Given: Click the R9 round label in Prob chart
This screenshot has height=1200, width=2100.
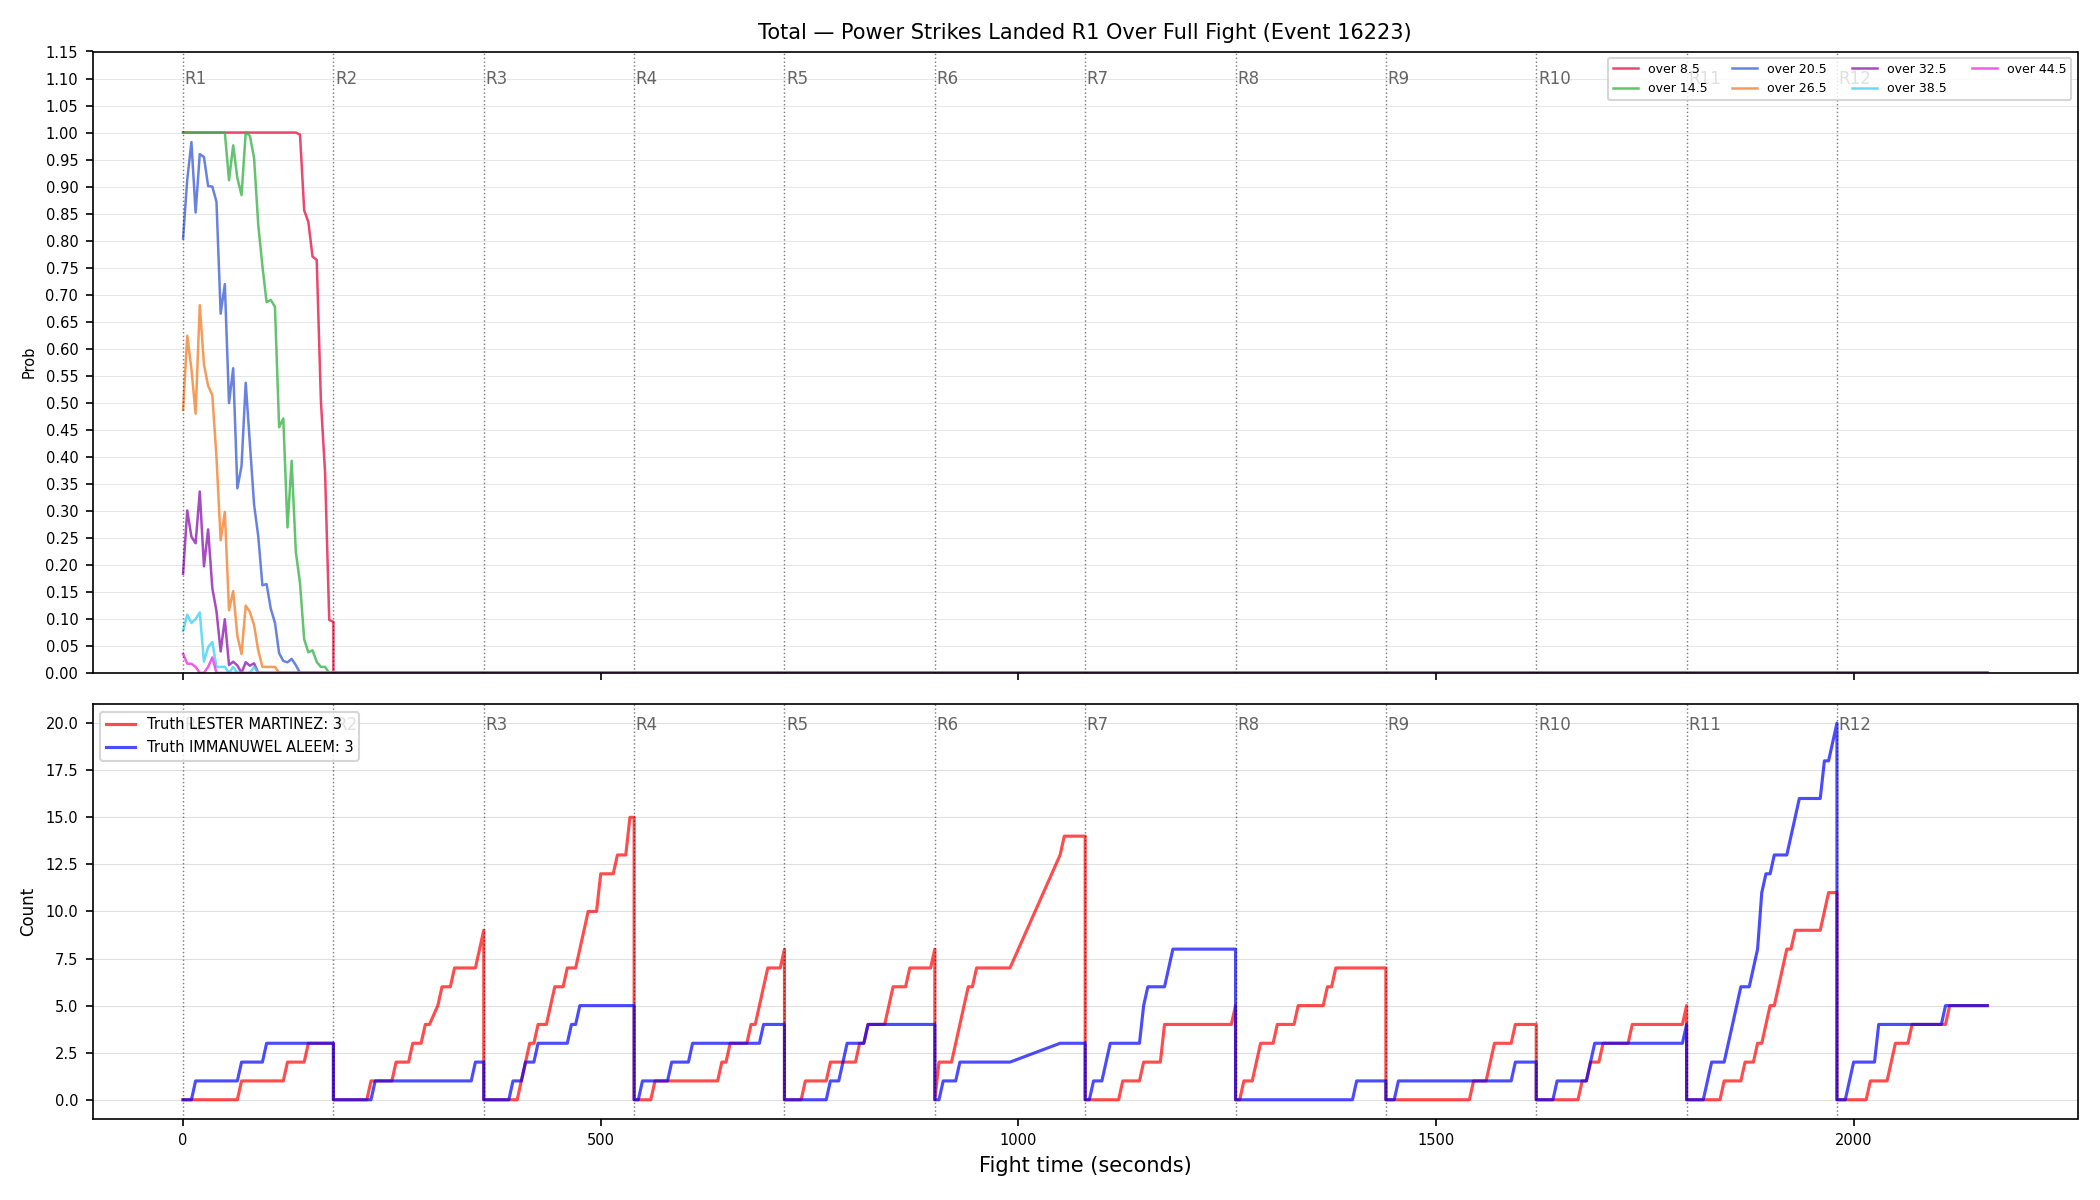Looking at the screenshot, I should tap(1398, 78).
